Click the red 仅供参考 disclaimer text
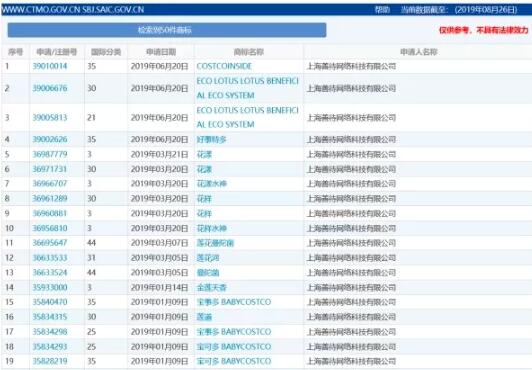The height and width of the screenshot is (370, 532). tap(483, 30)
